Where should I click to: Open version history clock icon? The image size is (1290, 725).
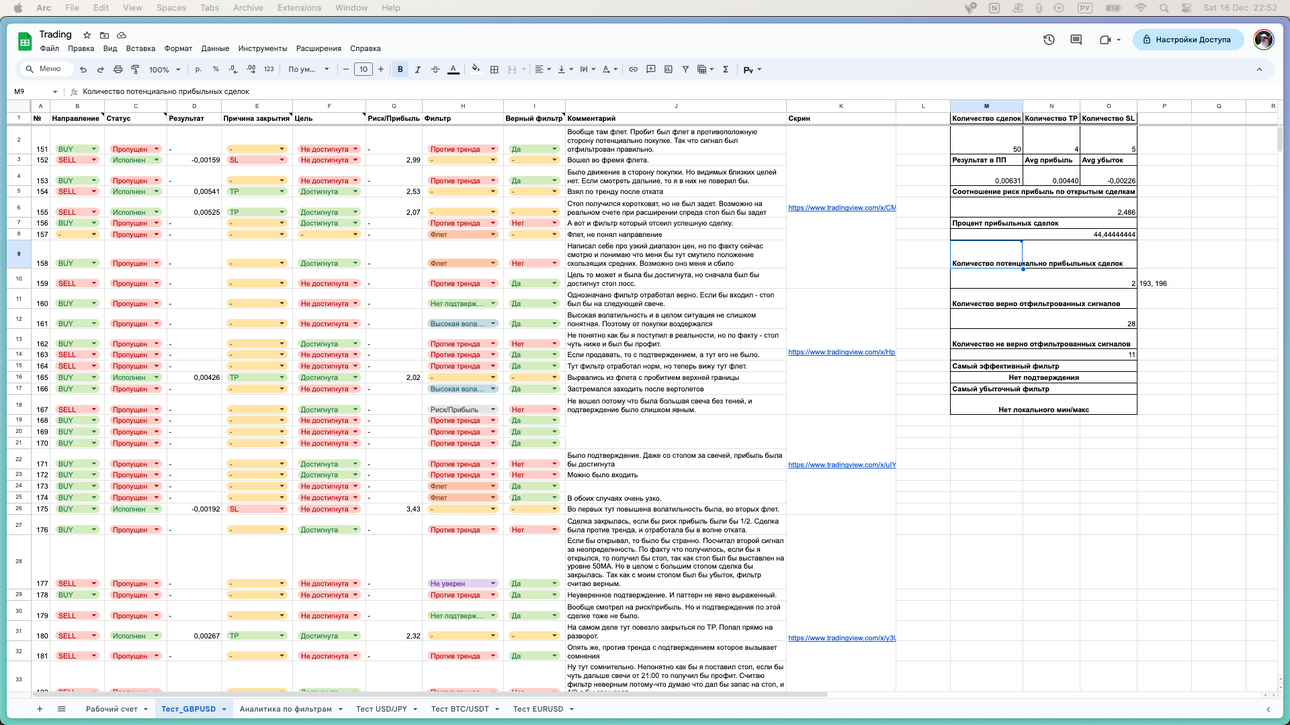coord(1049,40)
